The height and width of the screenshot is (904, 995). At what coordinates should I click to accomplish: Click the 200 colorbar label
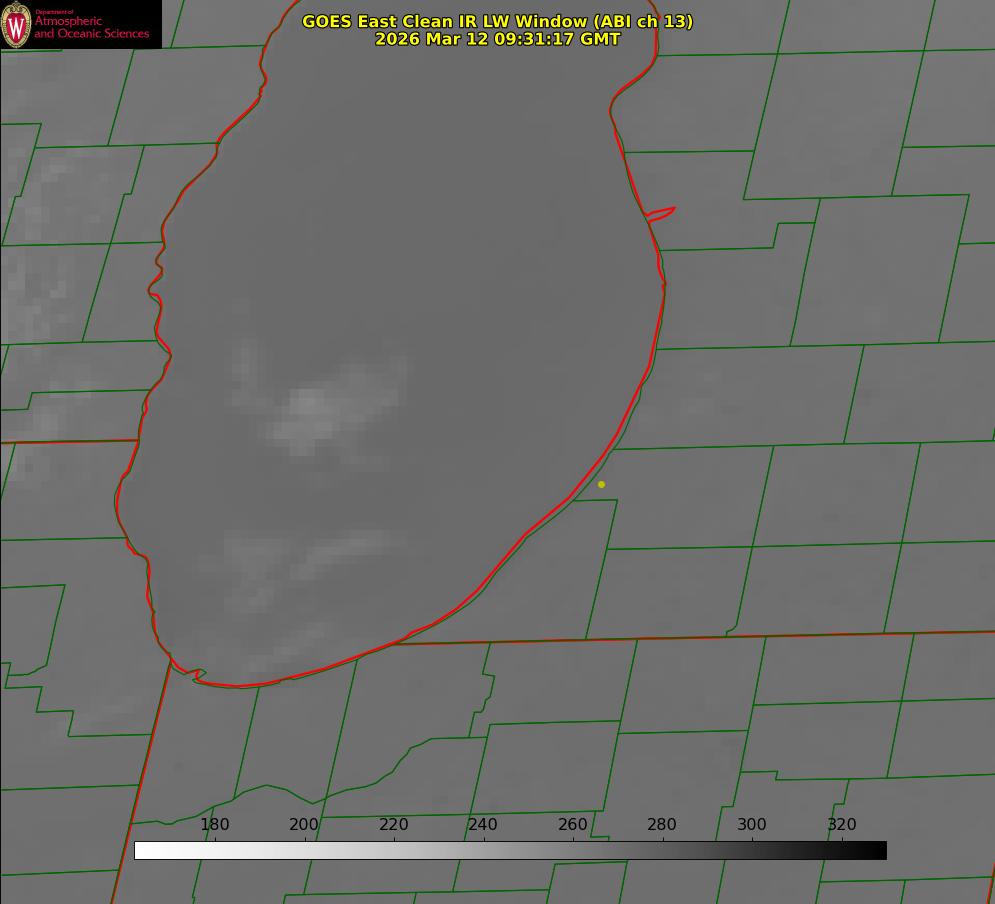tap(304, 824)
